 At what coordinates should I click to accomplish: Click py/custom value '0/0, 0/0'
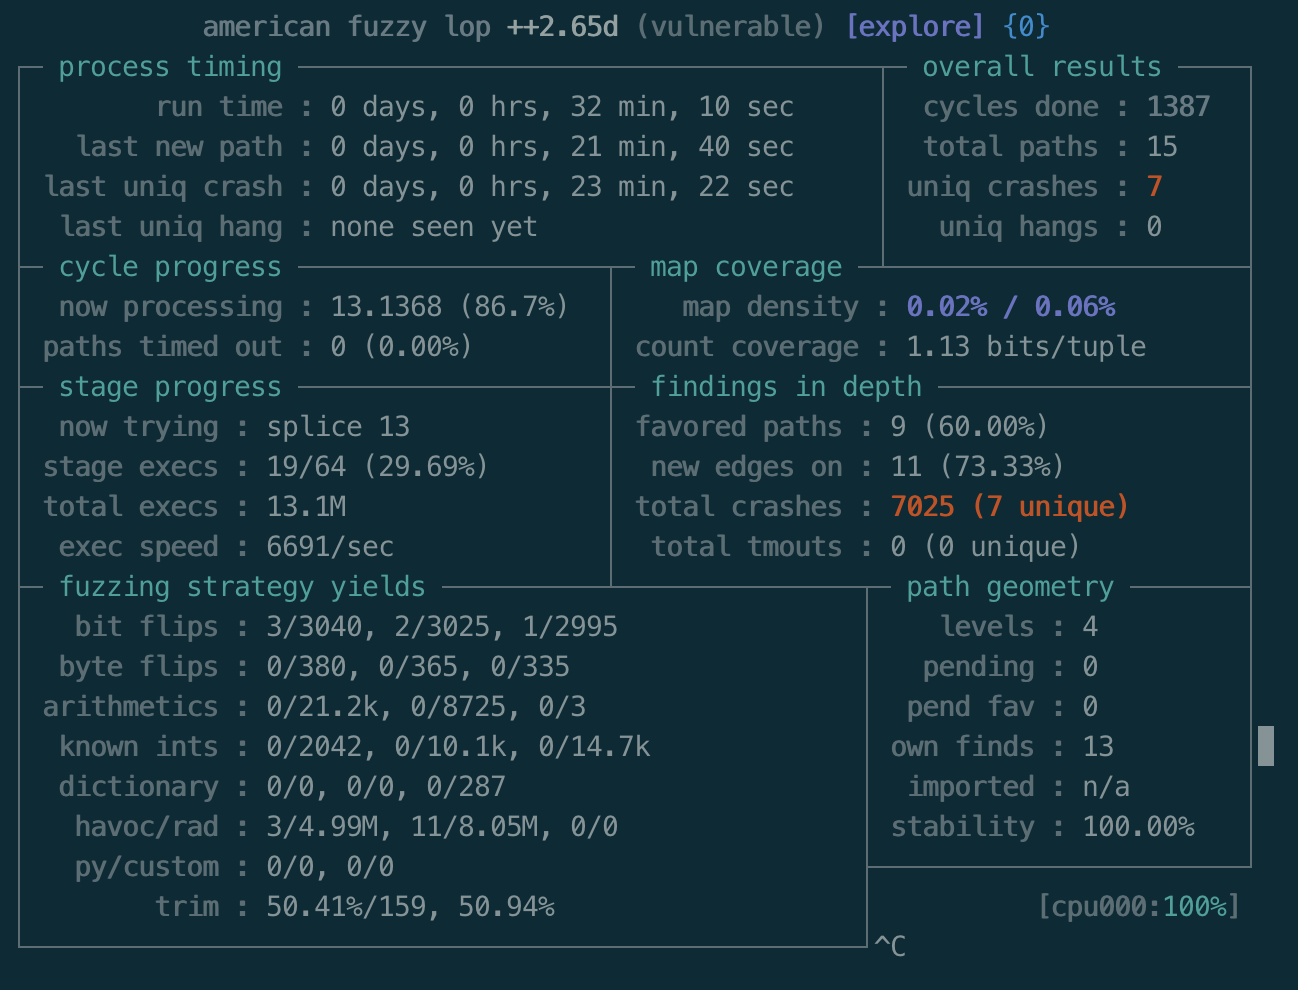[330, 867]
